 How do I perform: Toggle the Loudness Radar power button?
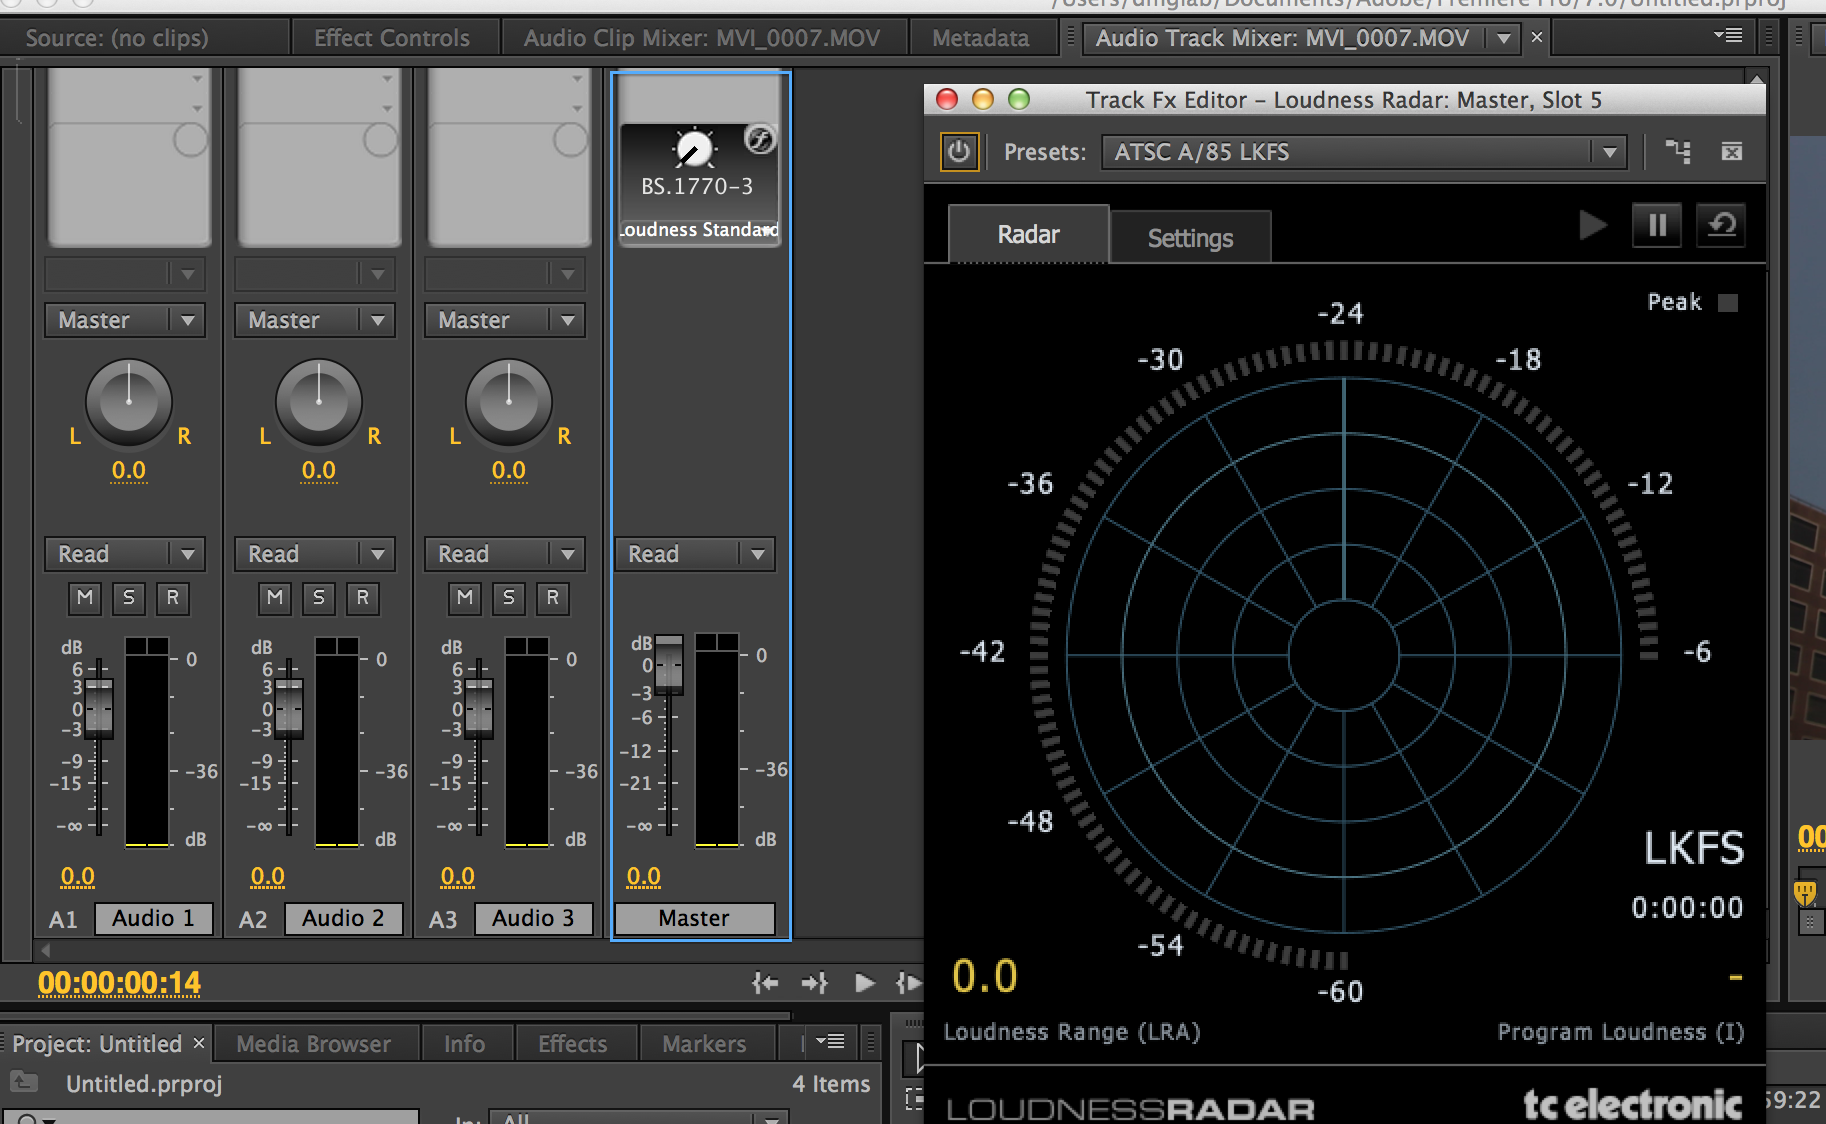tap(958, 152)
